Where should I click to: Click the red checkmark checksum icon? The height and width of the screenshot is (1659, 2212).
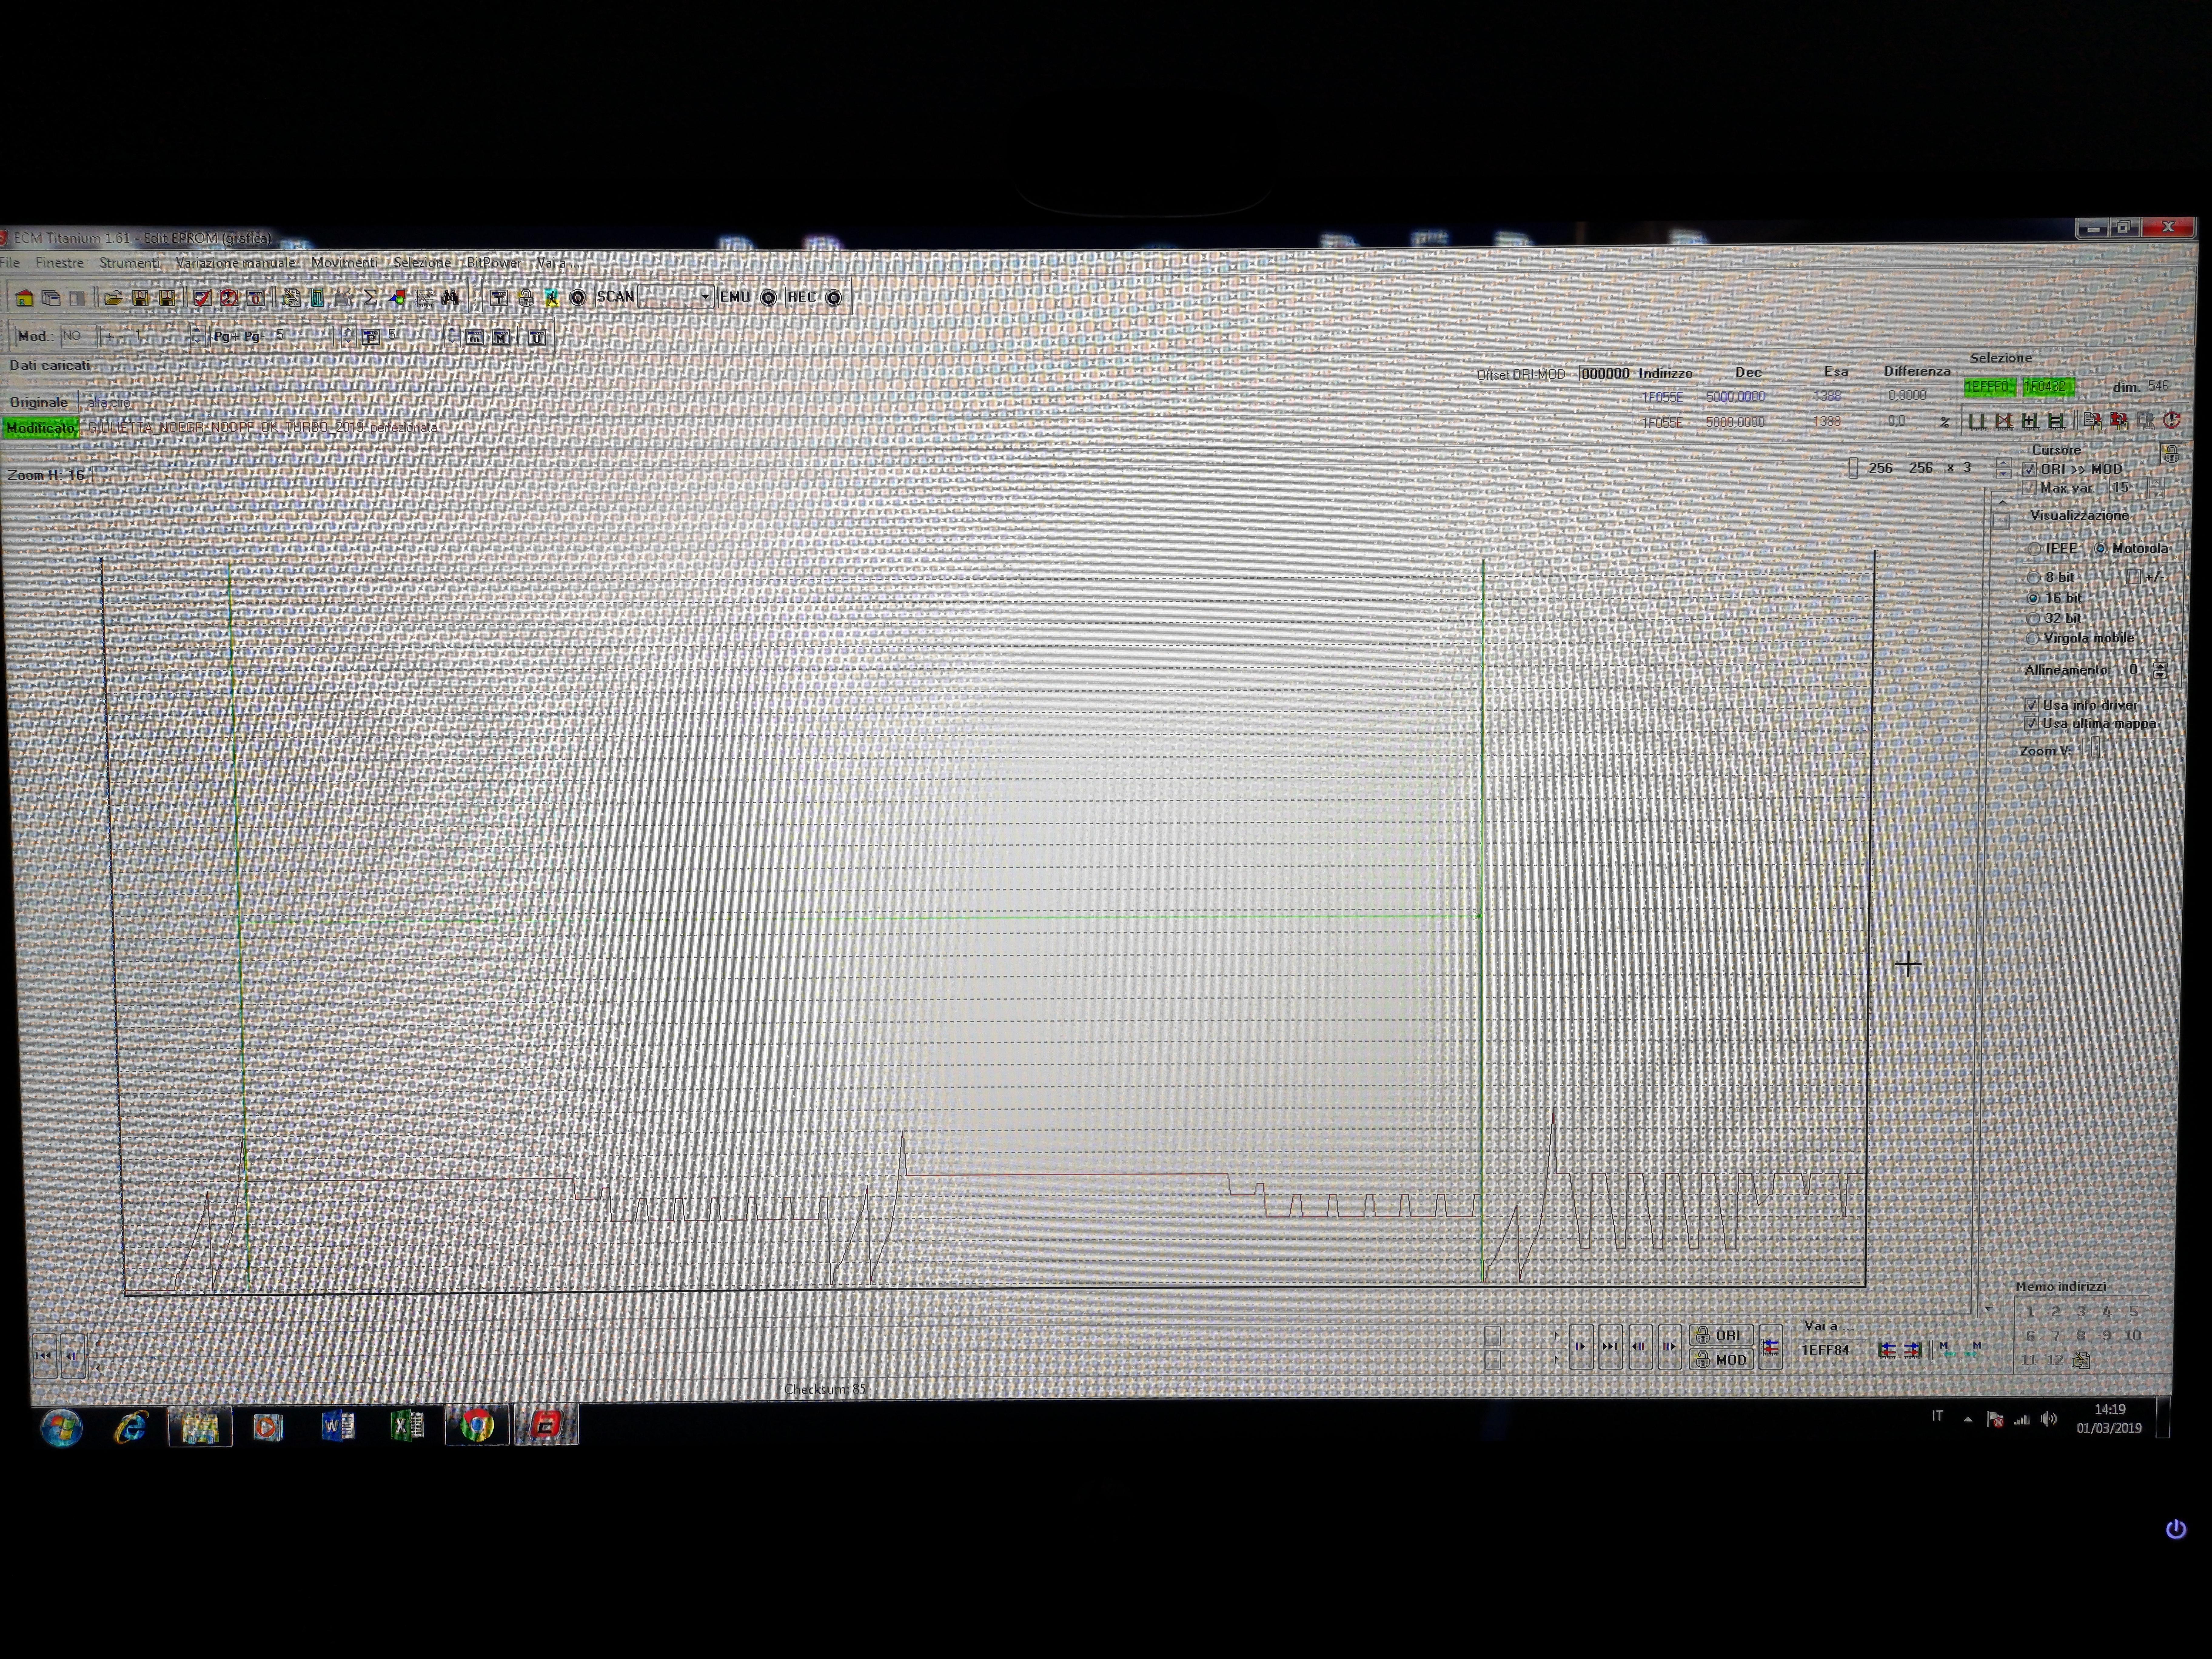(202, 298)
